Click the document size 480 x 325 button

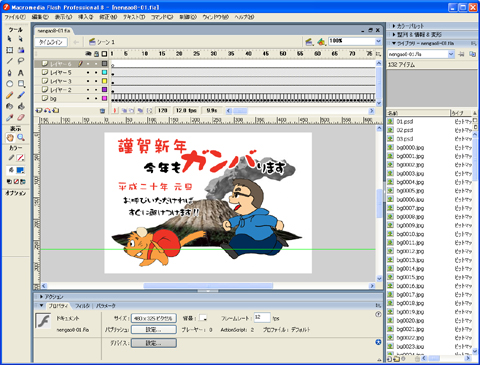pyautogui.click(x=153, y=318)
